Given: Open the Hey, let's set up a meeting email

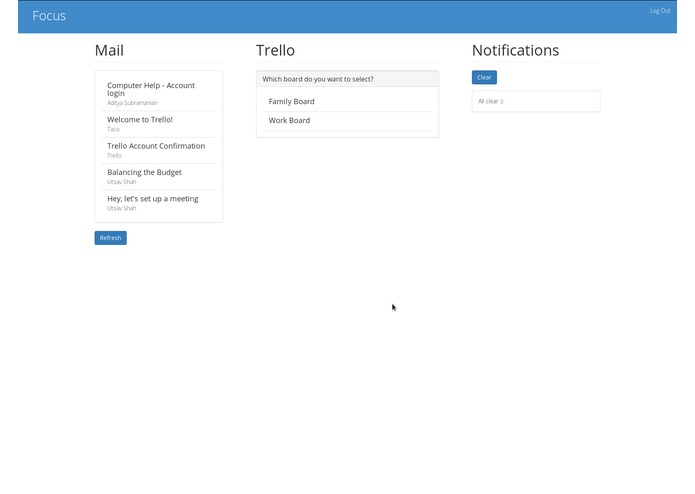Looking at the screenshot, I should 159,203.
